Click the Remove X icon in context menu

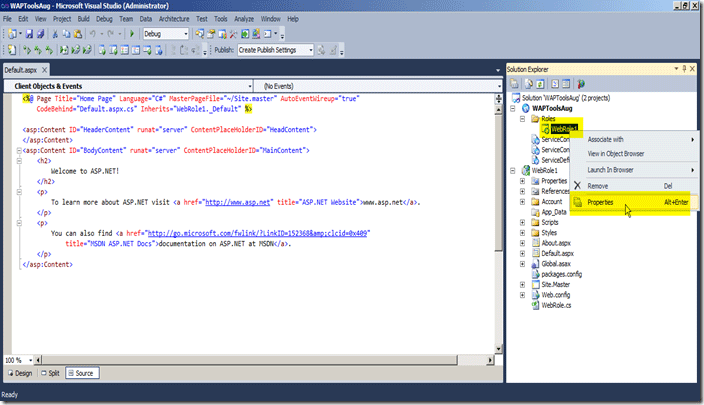[x=577, y=185]
